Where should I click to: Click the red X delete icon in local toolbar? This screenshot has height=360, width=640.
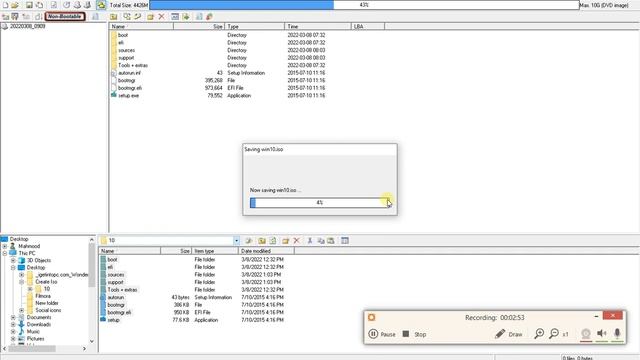pyautogui.click(x=297, y=240)
